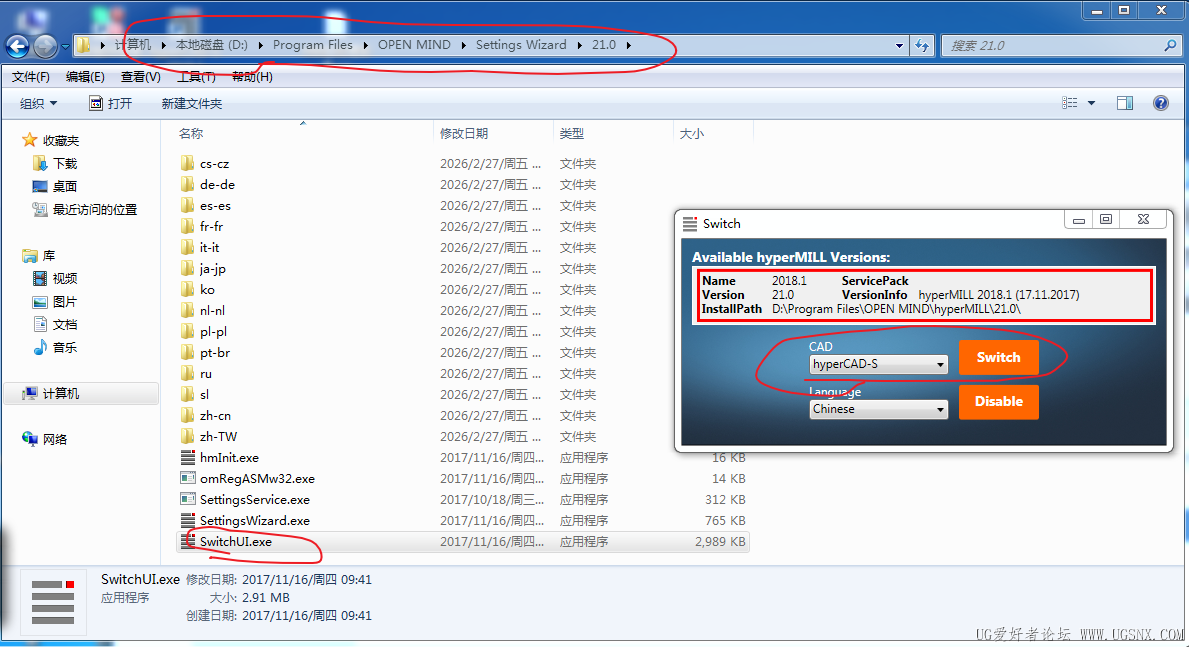Click Settings Wizard breadcrumb segment

pos(521,45)
